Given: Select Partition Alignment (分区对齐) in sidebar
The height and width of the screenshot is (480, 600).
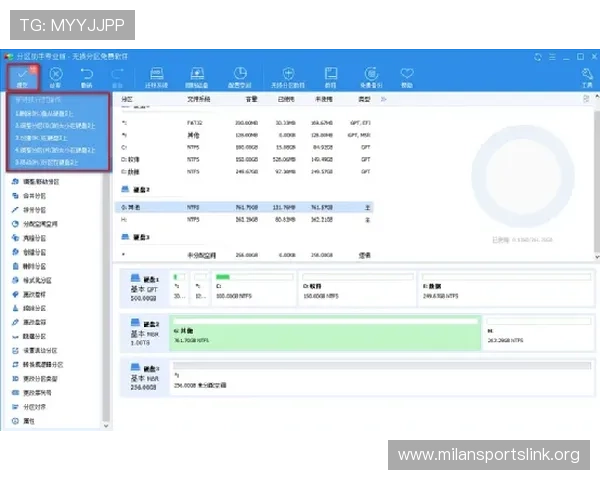Looking at the screenshot, I should pos(29,407).
